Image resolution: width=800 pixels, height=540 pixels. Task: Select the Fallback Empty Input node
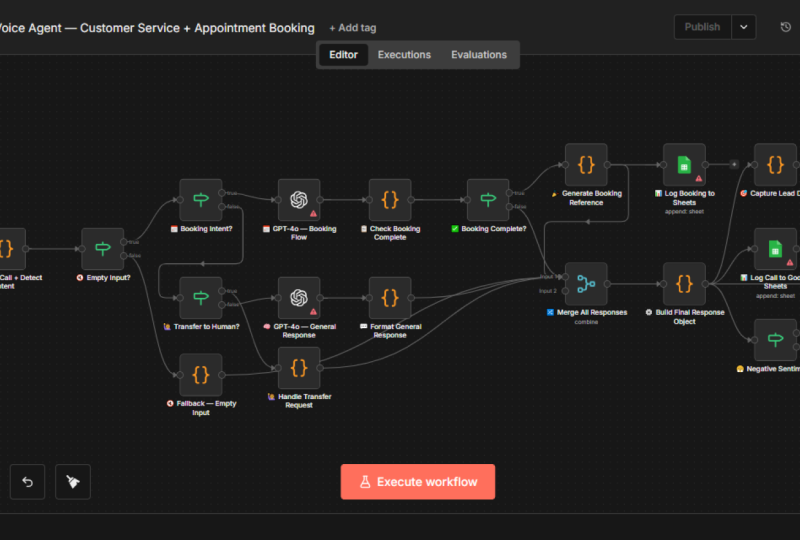point(201,375)
